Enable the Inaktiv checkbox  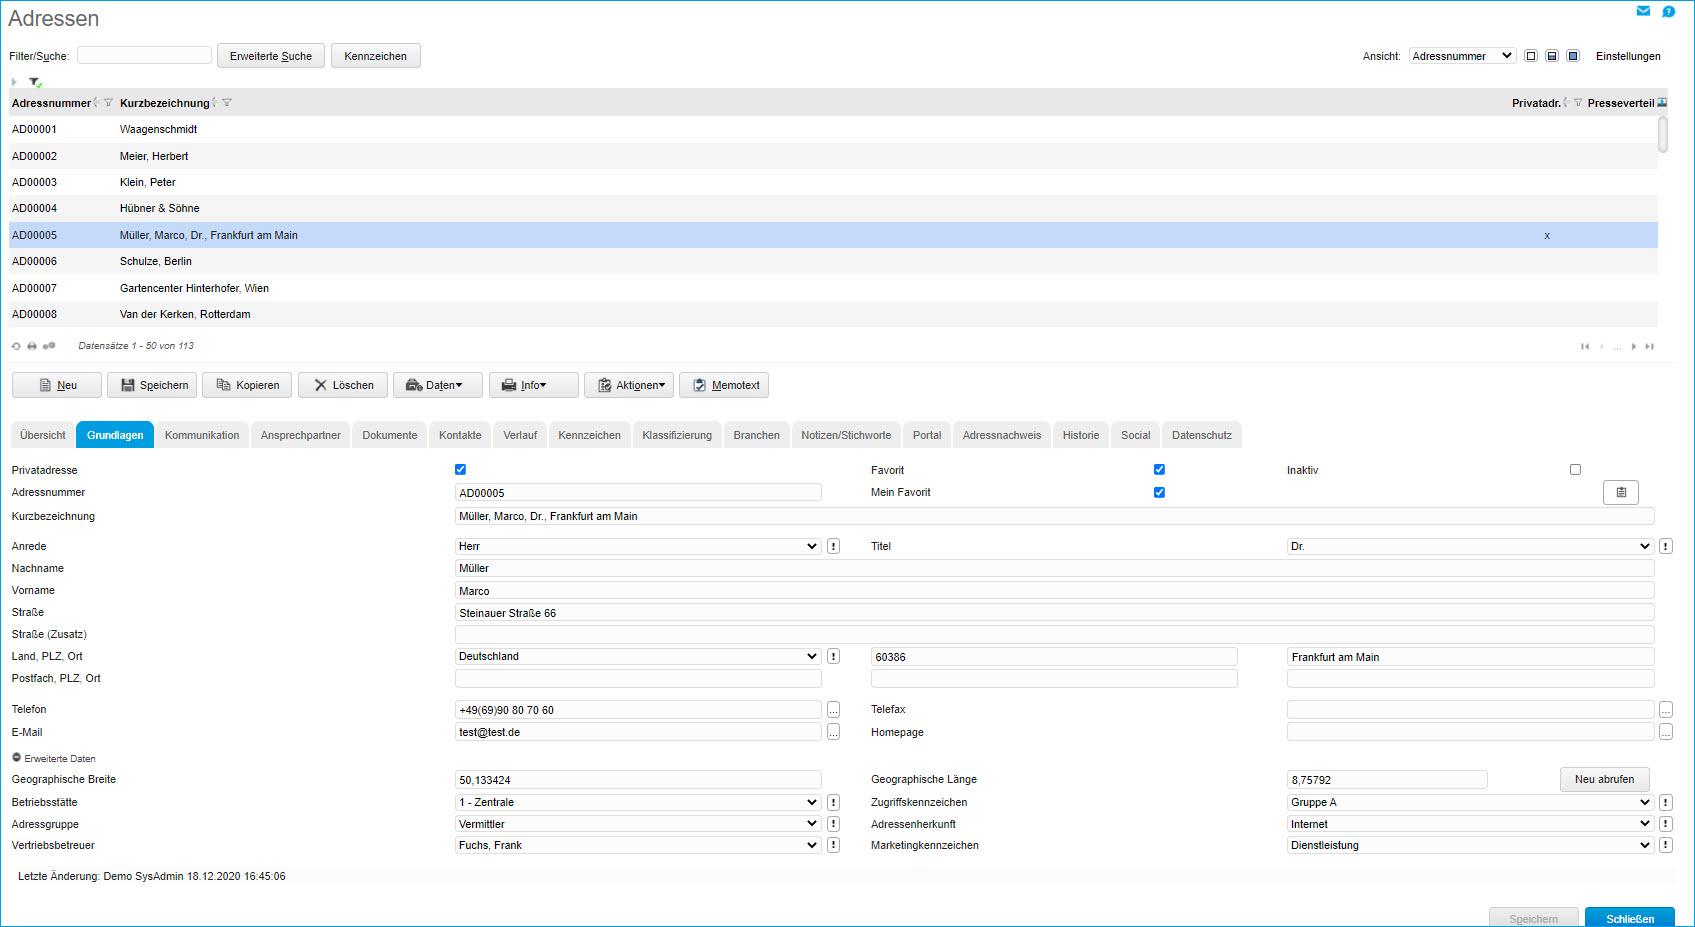(1575, 469)
